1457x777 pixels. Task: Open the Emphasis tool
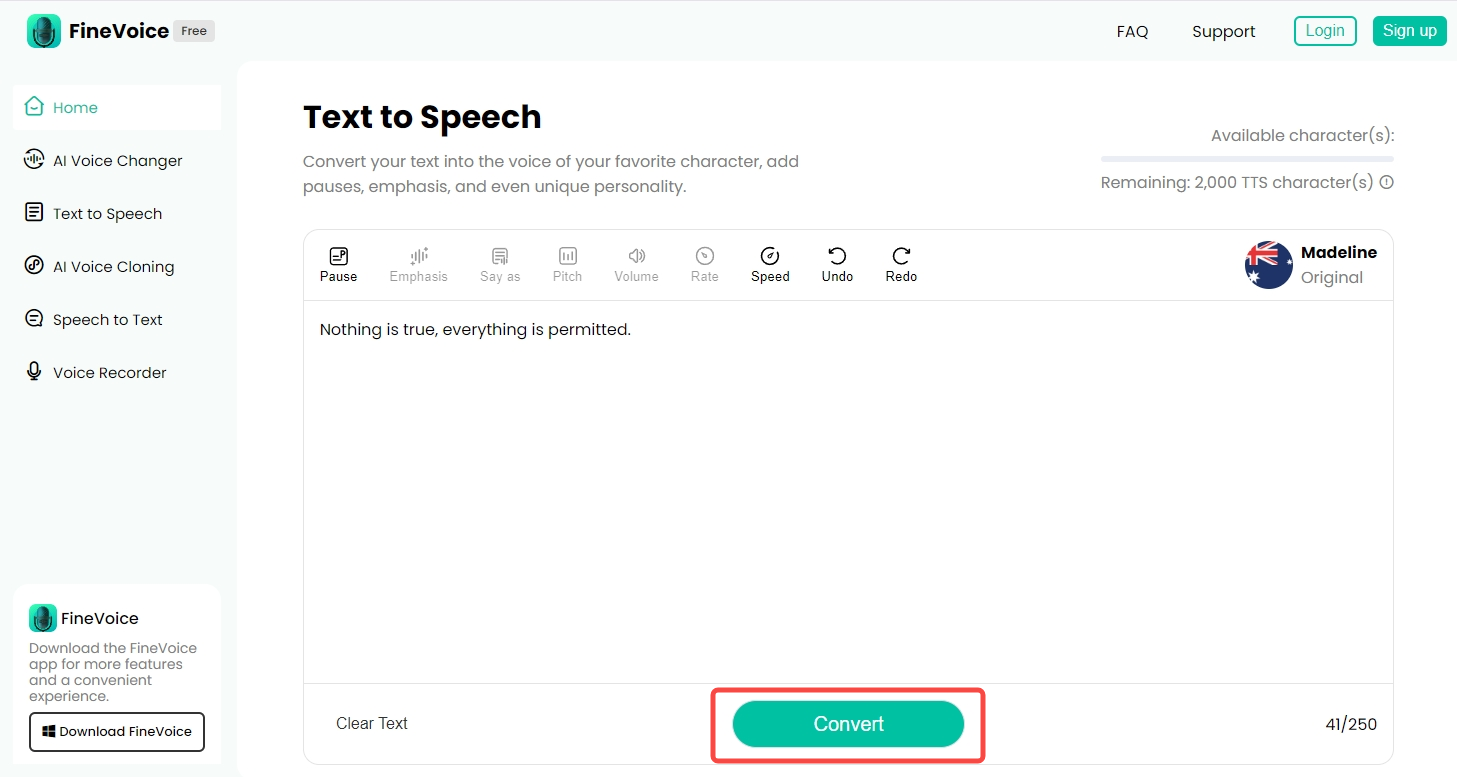(418, 263)
